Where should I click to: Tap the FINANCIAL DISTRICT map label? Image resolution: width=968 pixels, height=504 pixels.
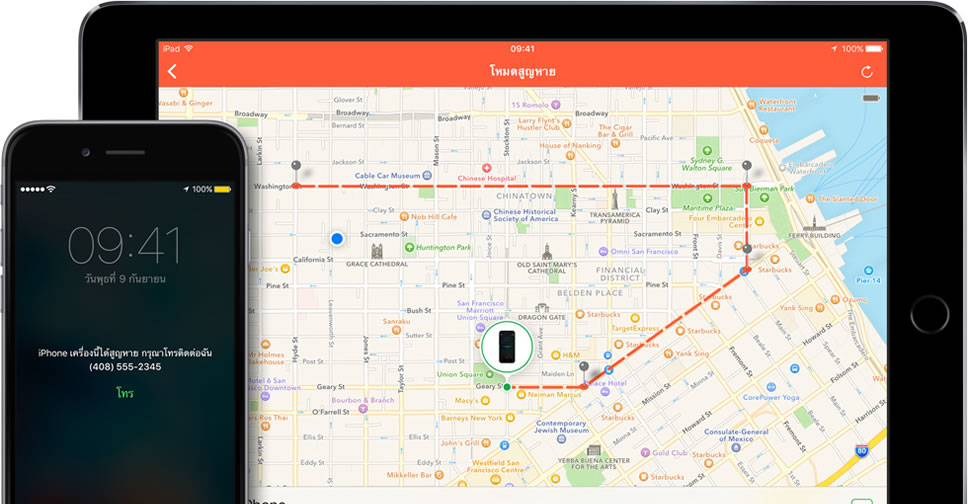pyautogui.click(x=619, y=274)
